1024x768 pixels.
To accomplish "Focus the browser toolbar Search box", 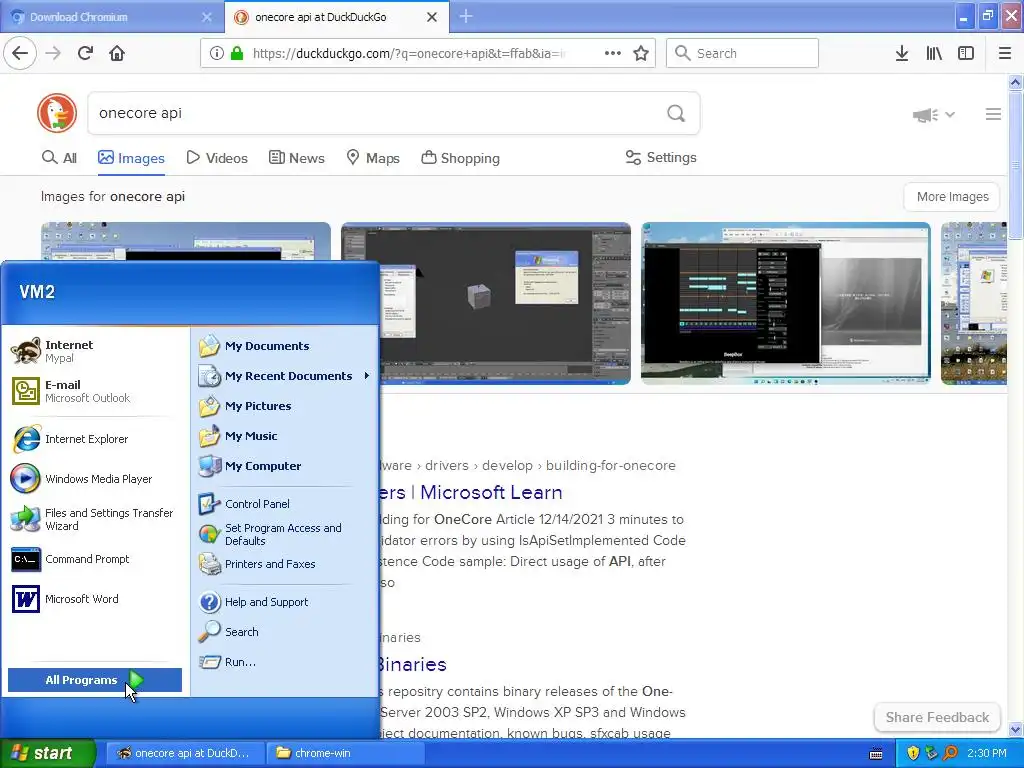I will 742,53.
